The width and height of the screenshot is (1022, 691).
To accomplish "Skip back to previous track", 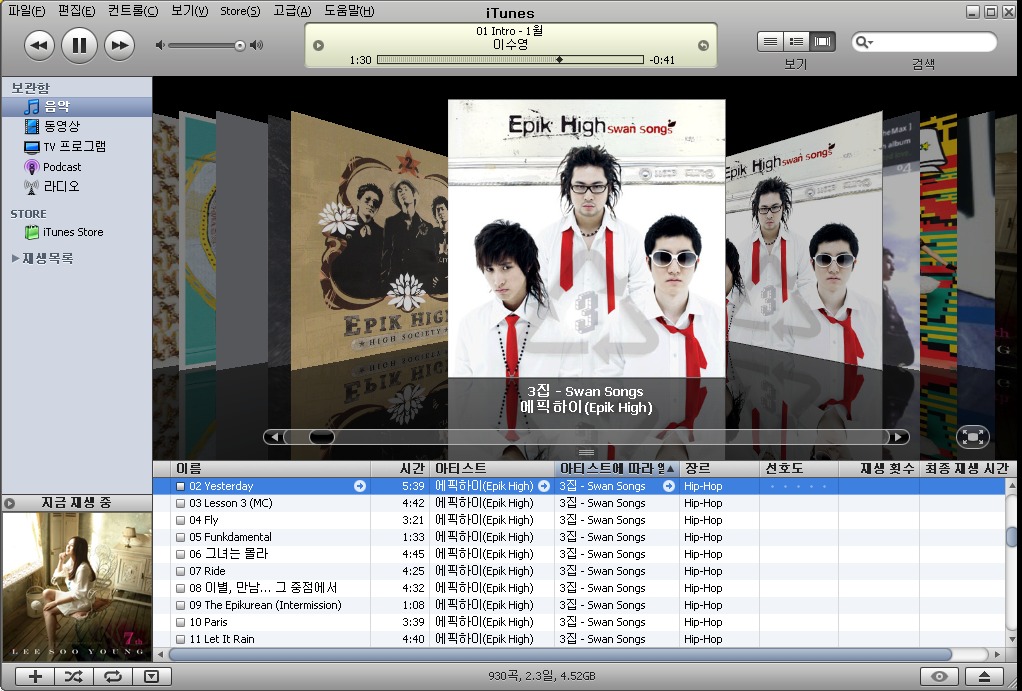I will [39, 46].
